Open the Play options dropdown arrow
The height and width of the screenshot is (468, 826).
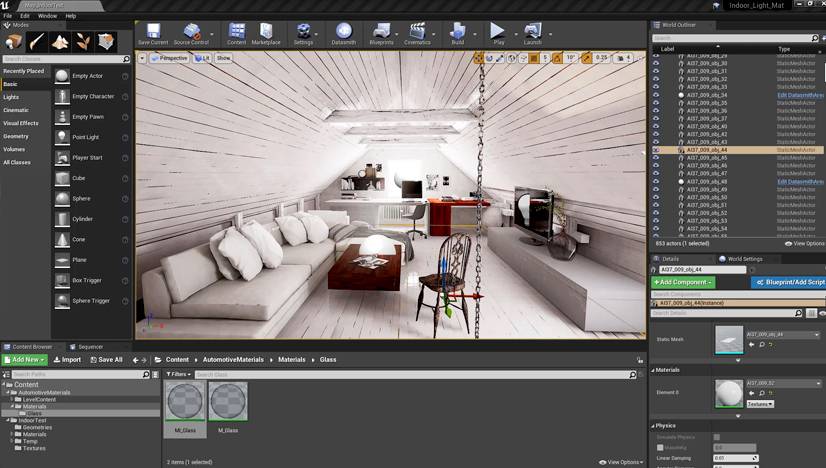[516, 34]
